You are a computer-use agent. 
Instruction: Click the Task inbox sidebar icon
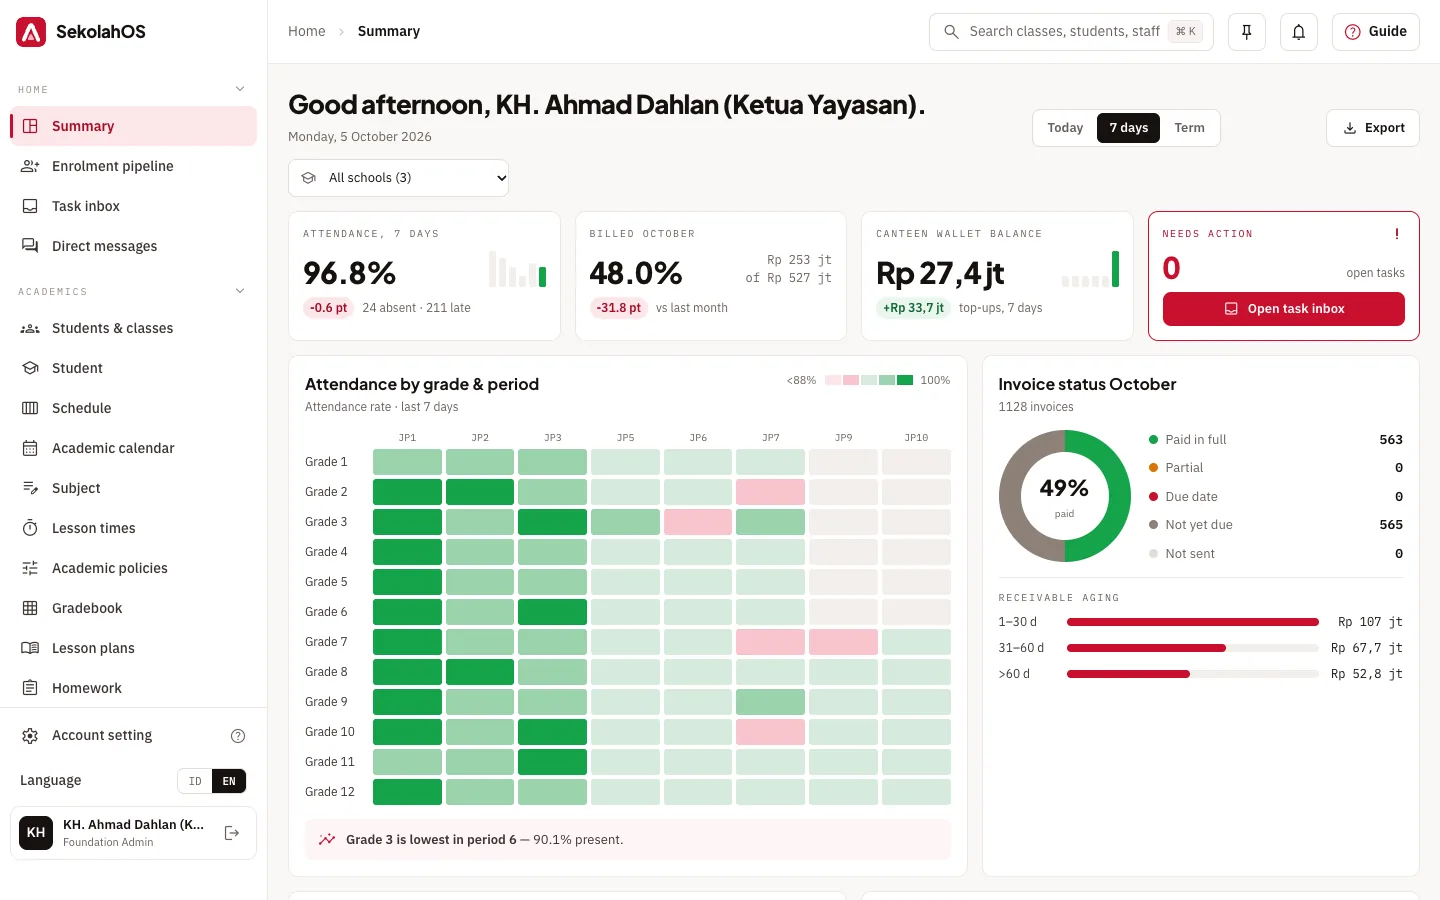30,206
